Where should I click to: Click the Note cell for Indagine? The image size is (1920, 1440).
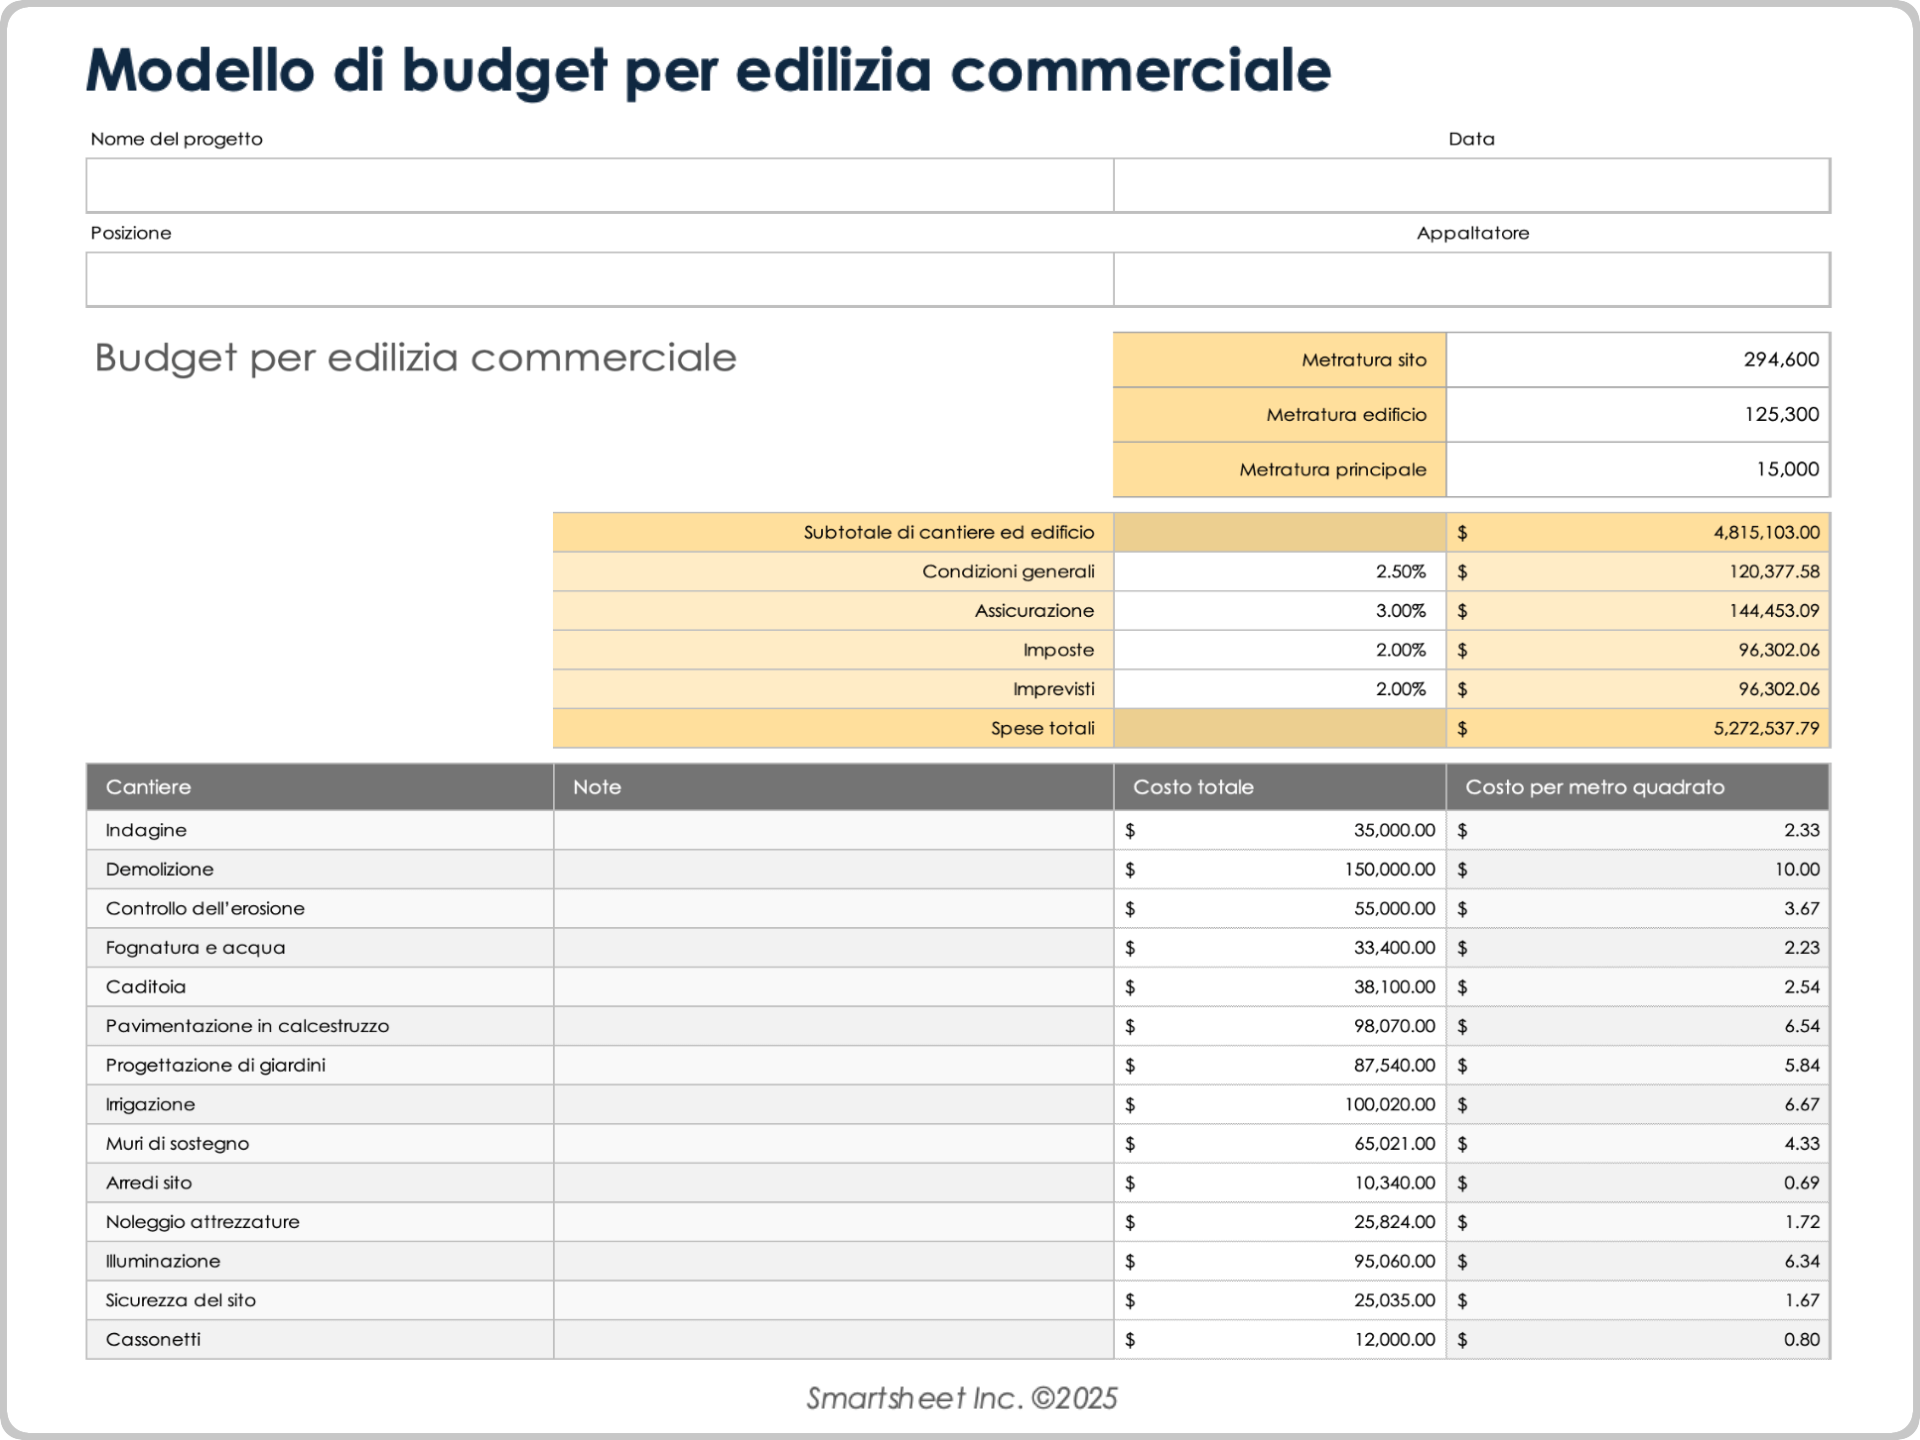point(832,831)
